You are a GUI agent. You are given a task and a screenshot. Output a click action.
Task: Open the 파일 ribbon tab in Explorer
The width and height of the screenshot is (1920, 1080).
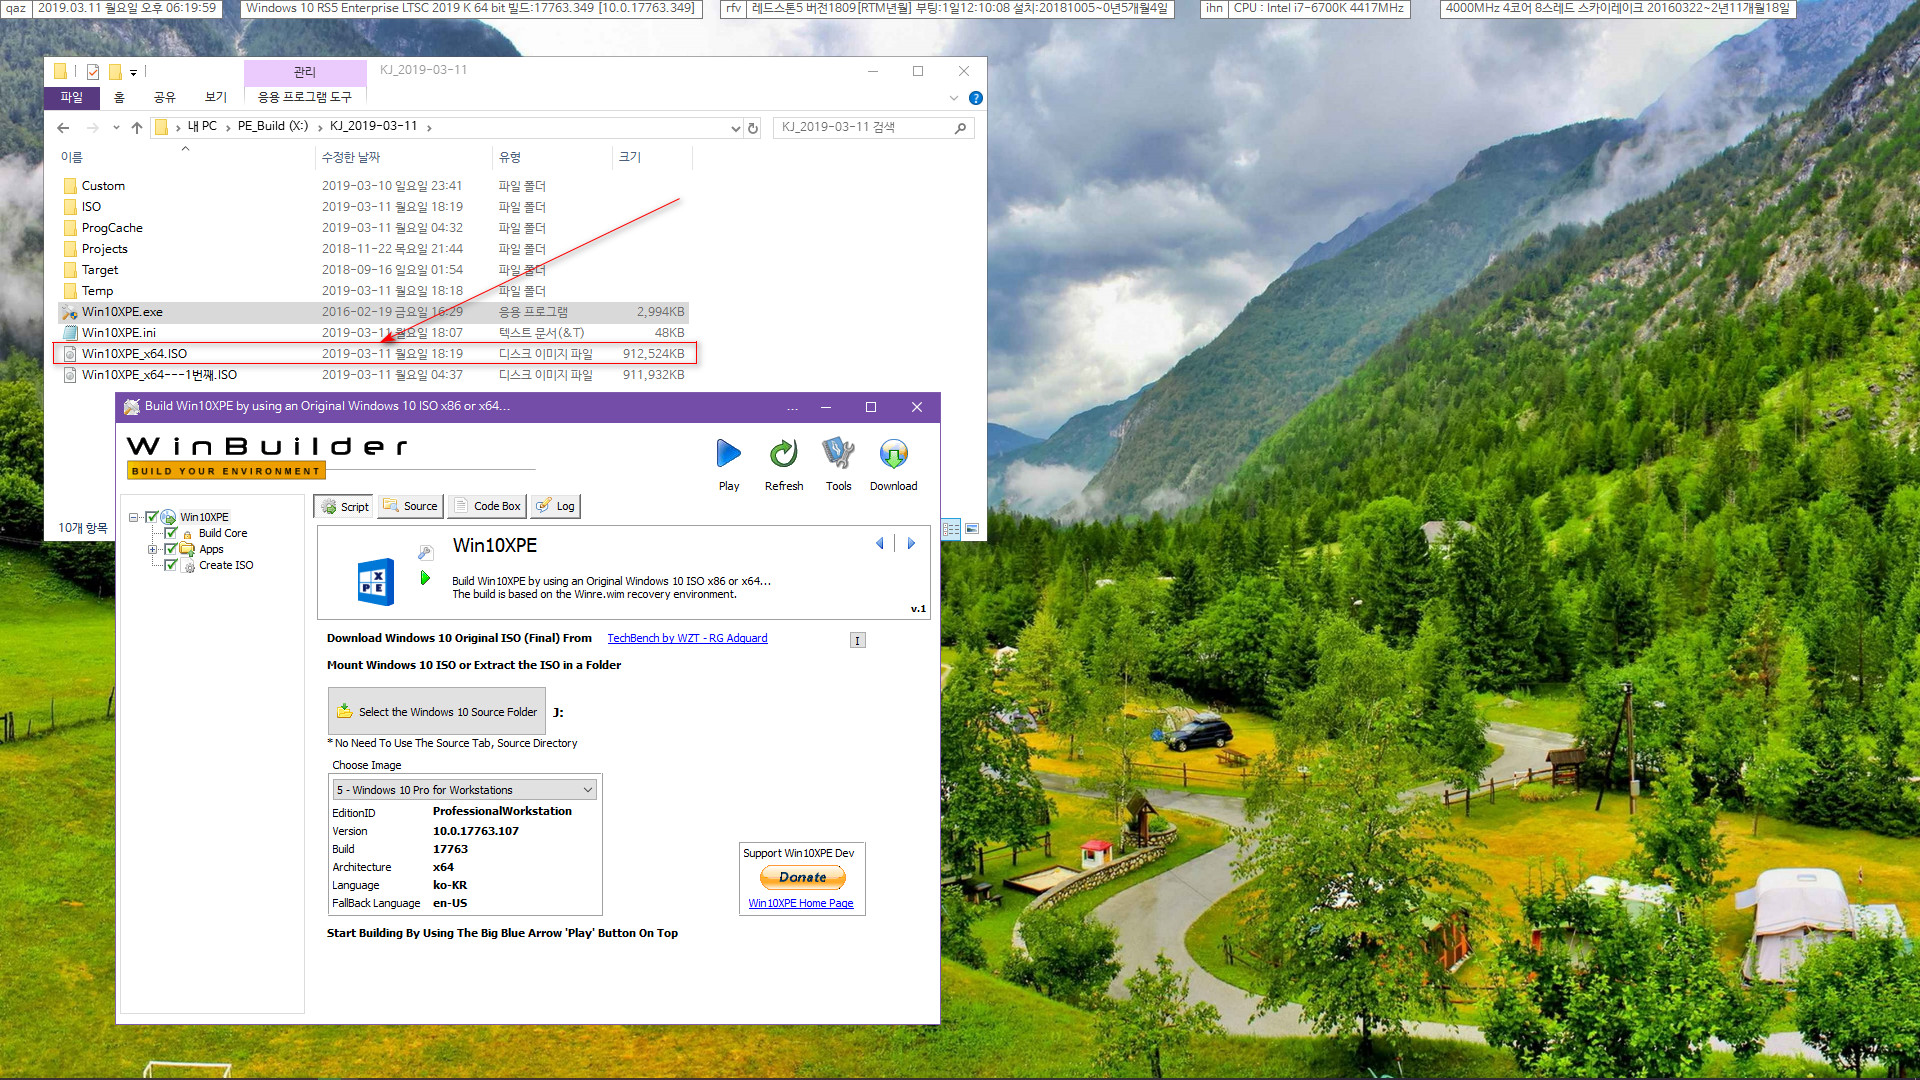[x=72, y=97]
